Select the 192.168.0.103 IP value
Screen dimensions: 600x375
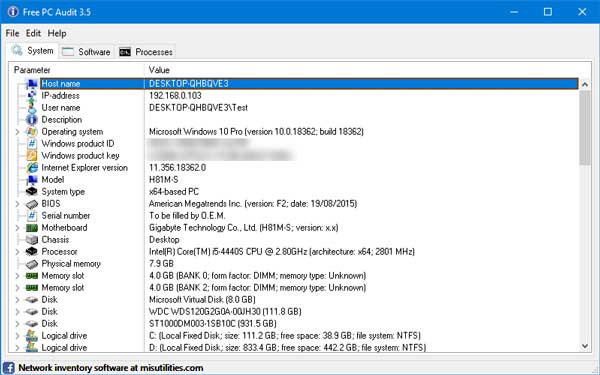(x=175, y=96)
